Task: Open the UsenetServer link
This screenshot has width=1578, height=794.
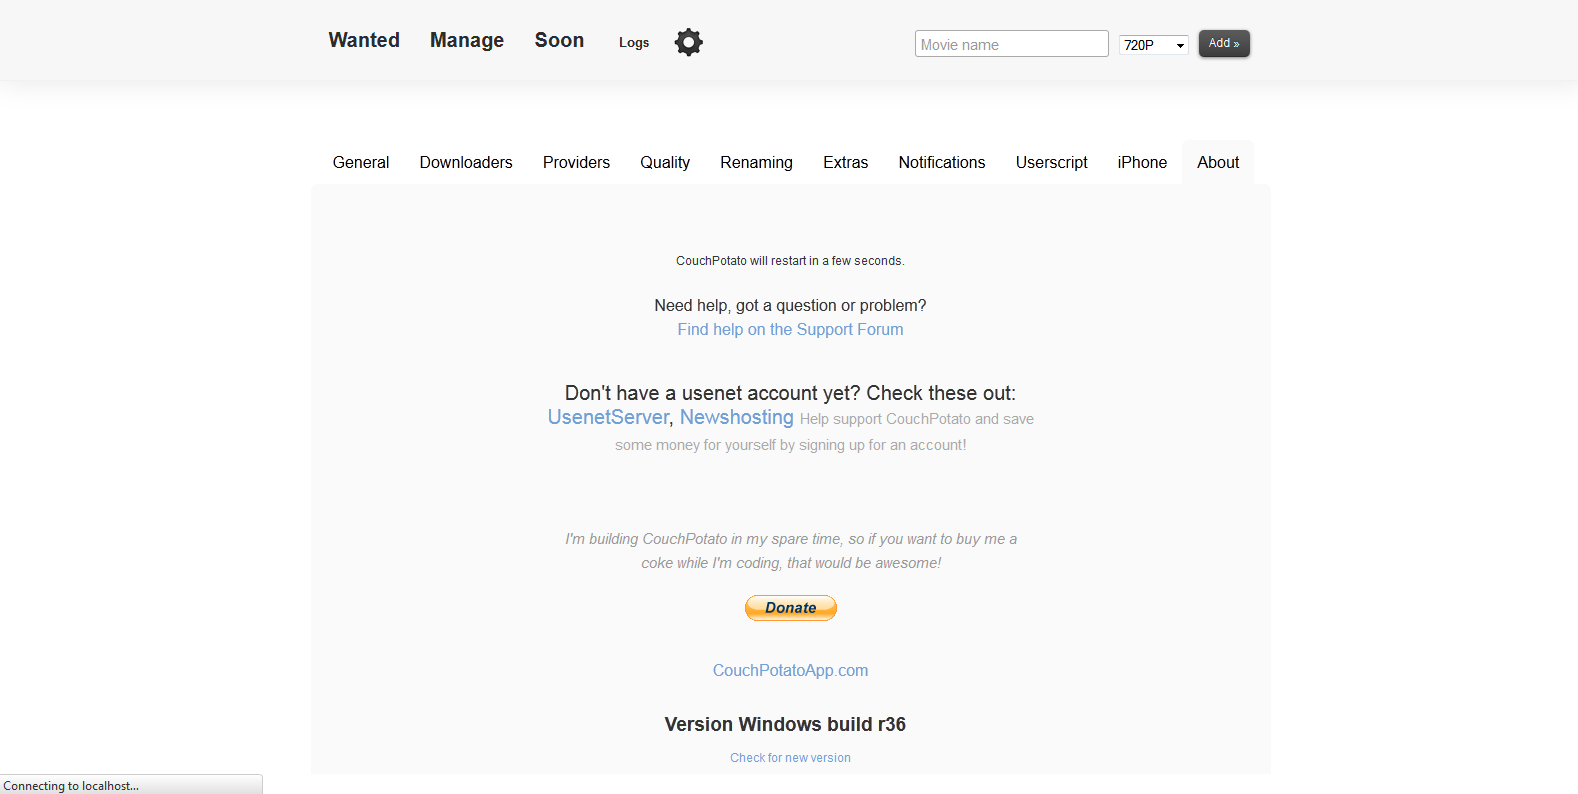Action: click(x=608, y=417)
